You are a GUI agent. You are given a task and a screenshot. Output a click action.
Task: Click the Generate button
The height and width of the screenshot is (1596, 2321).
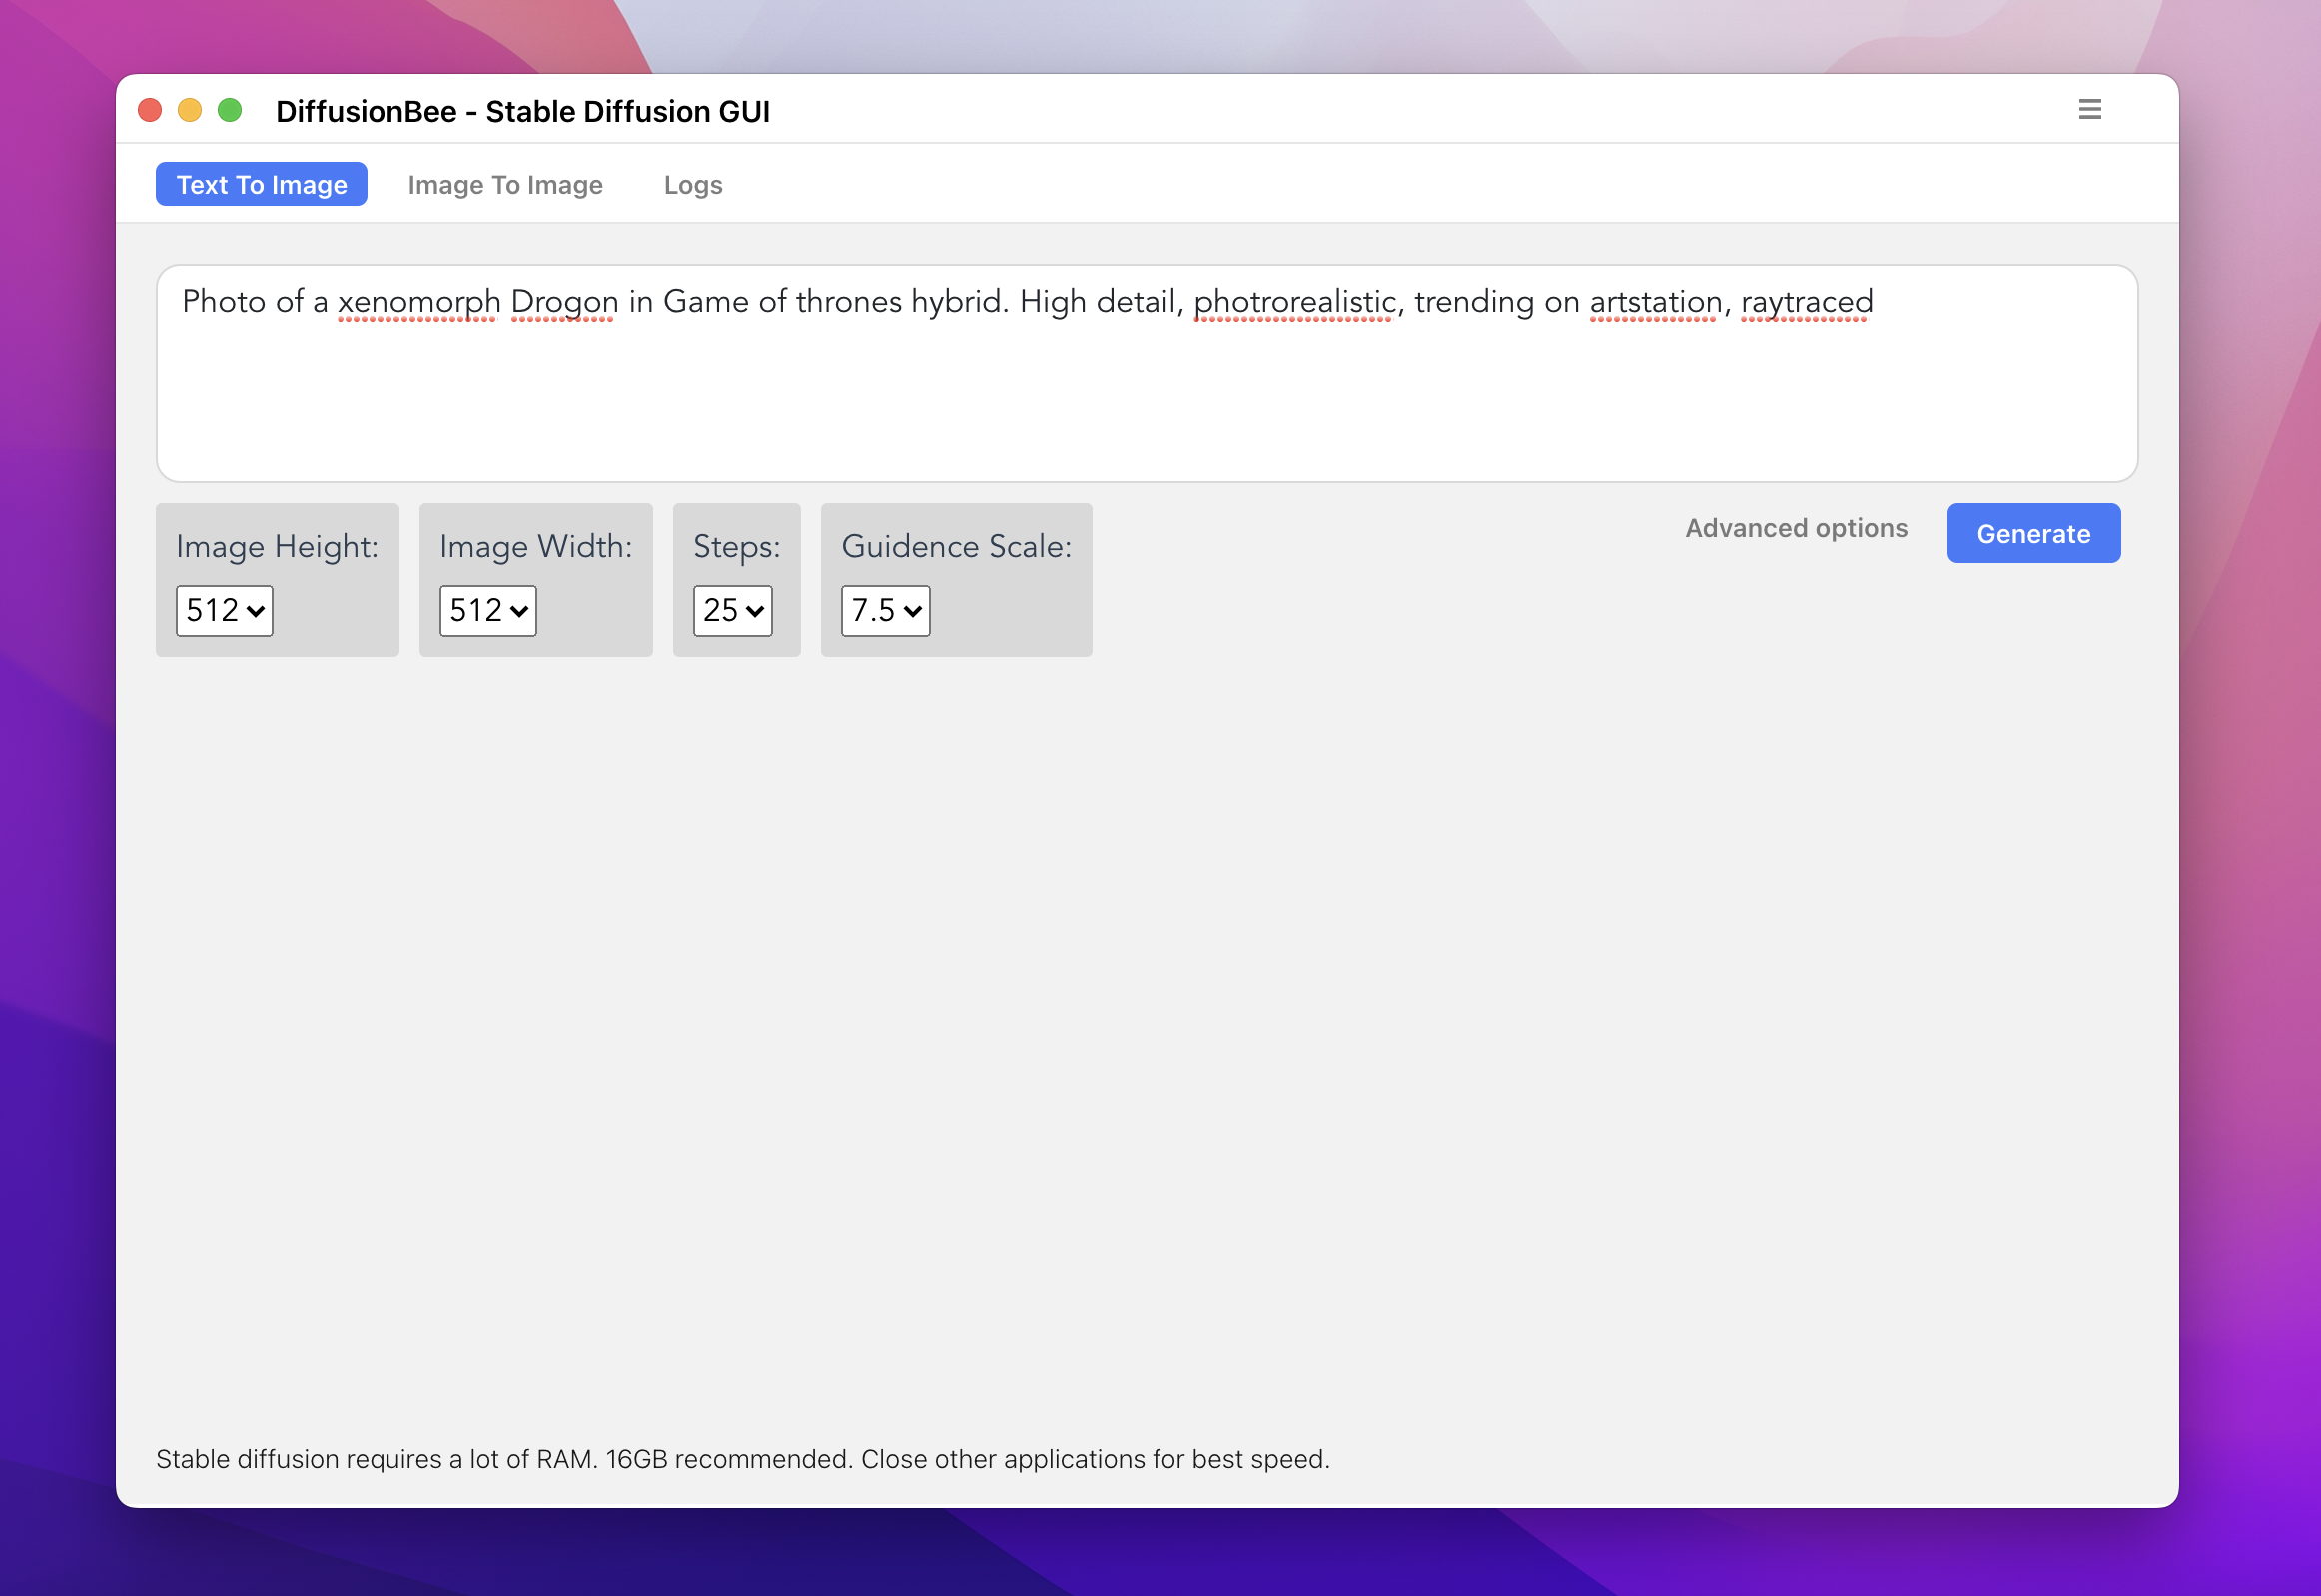[x=2031, y=532]
